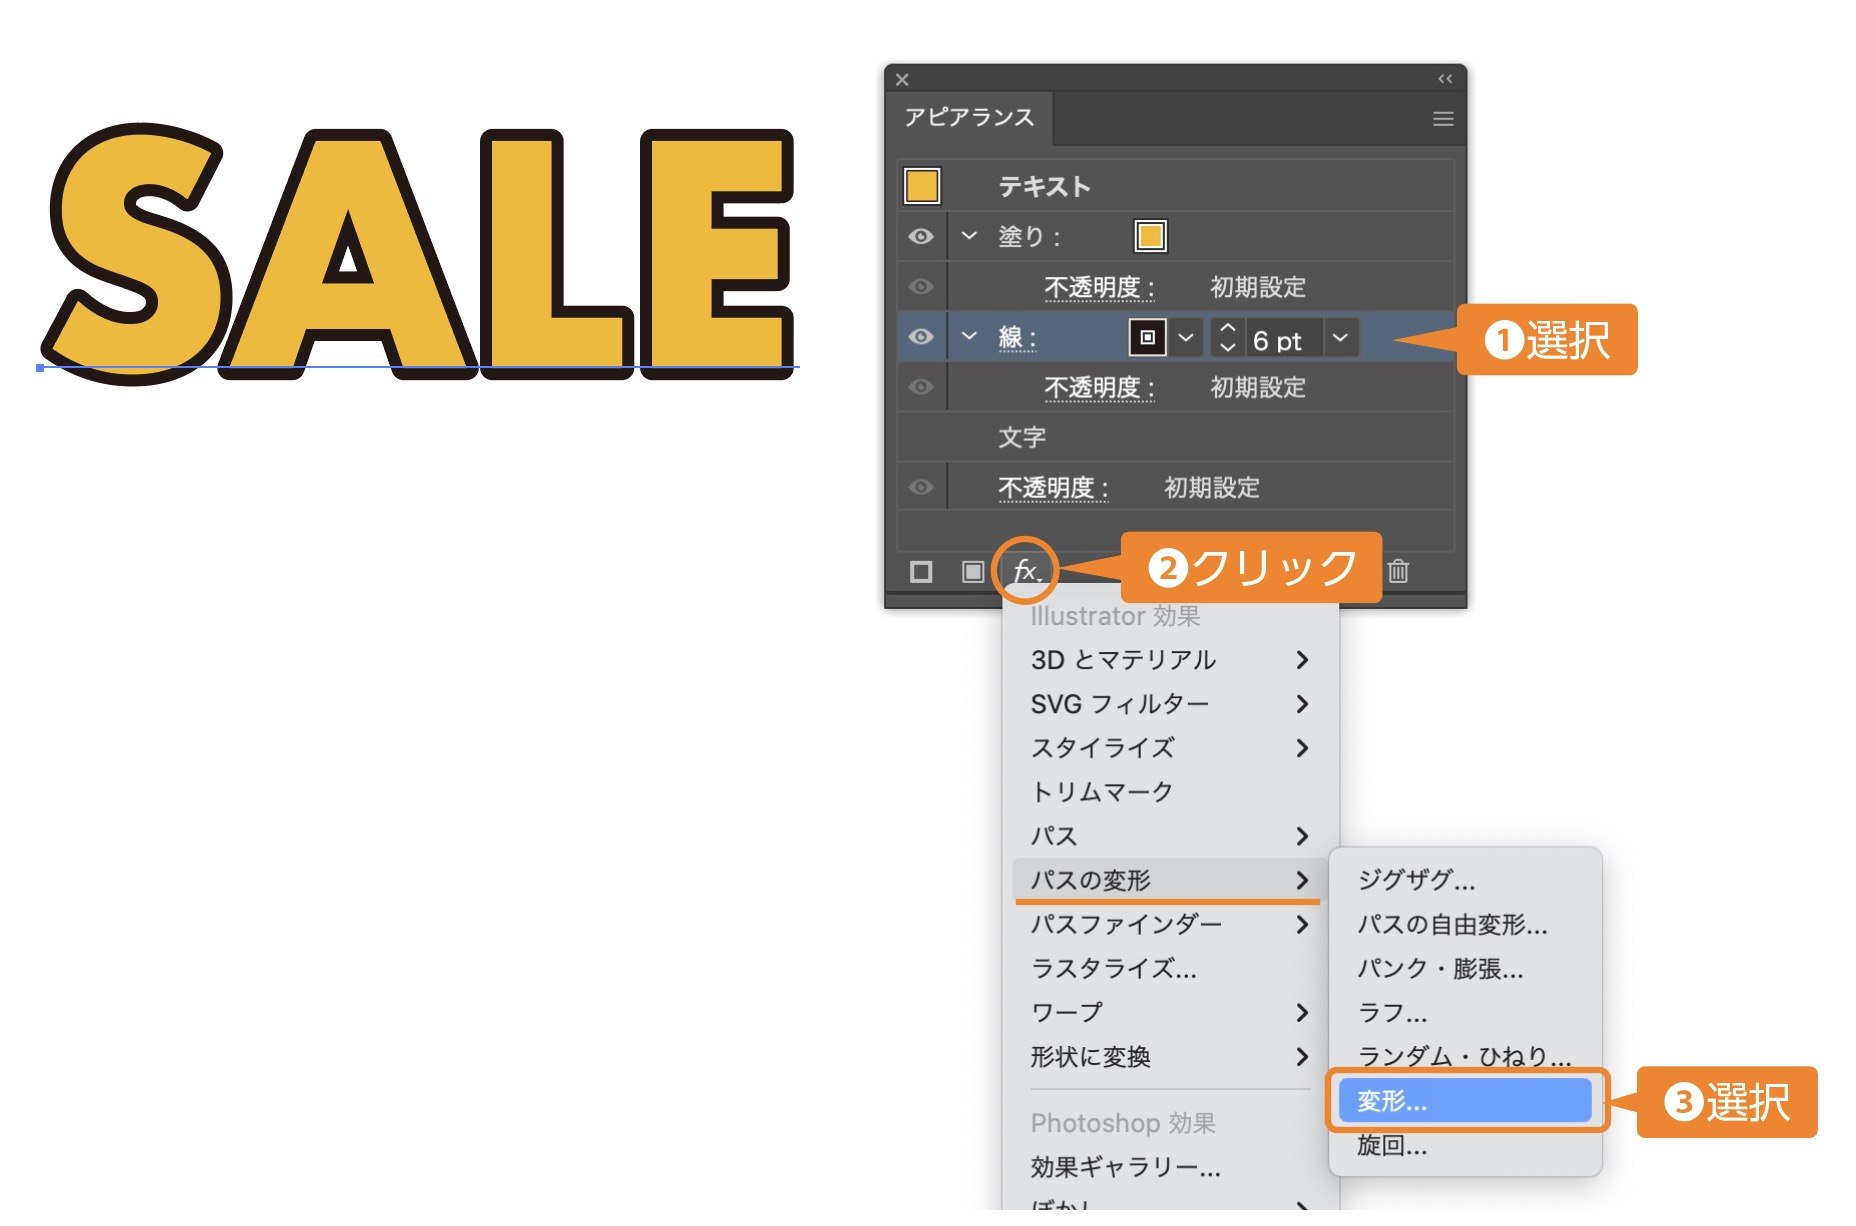
Task: Click the 不透明度 link under 線
Action: tap(1099, 388)
